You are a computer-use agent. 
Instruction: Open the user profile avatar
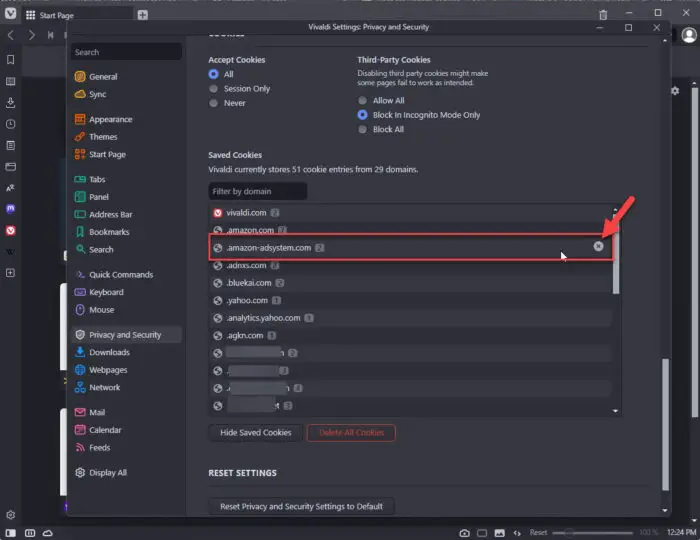tap(689, 35)
